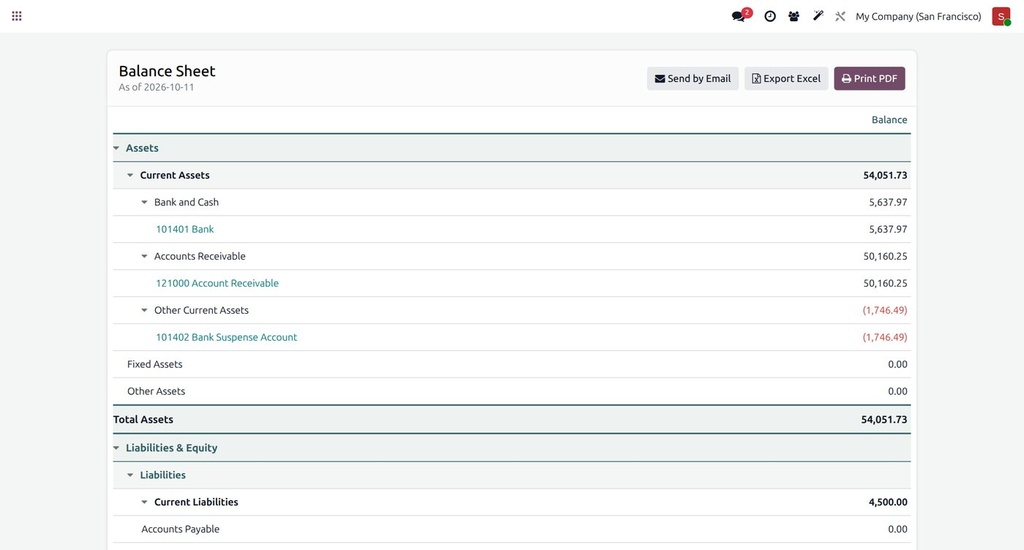1024x550 pixels.
Task: Collapse the Bank and Cash row
Action: pyautogui.click(x=144, y=202)
